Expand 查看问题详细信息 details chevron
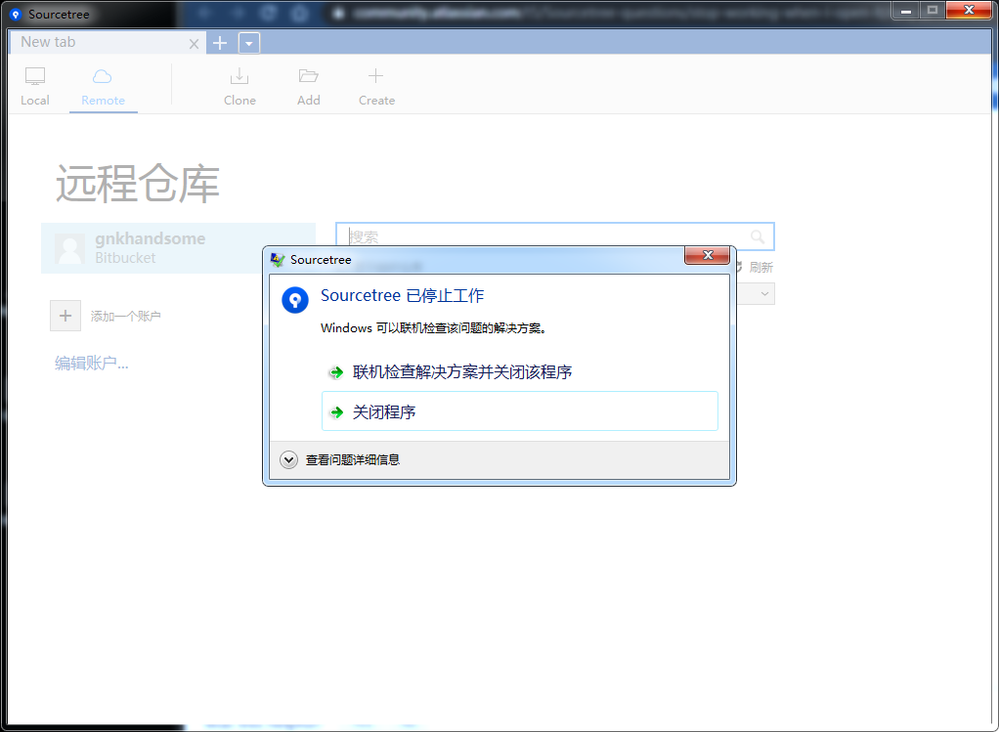This screenshot has width=999, height=732. 289,459
